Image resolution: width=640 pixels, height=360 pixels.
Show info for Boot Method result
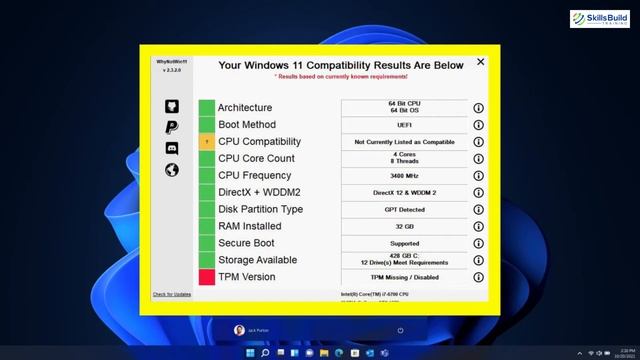478,125
